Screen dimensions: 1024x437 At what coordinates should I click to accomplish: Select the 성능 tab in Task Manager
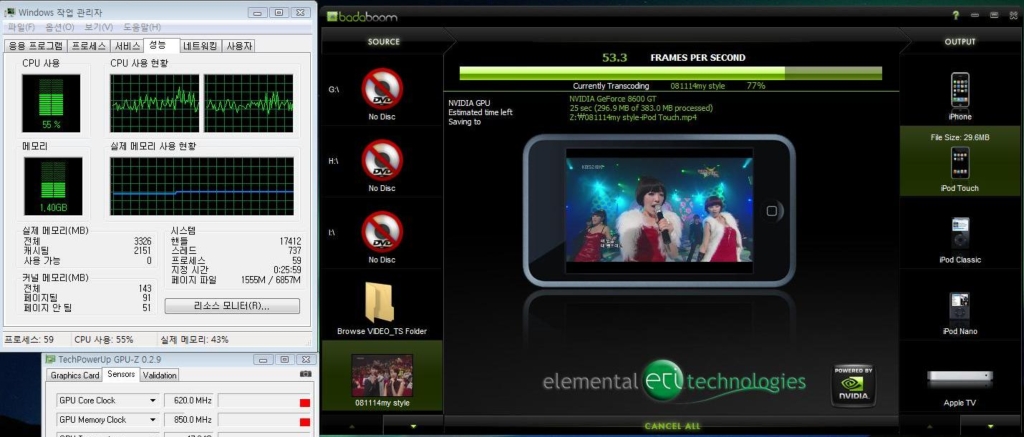click(x=161, y=44)
